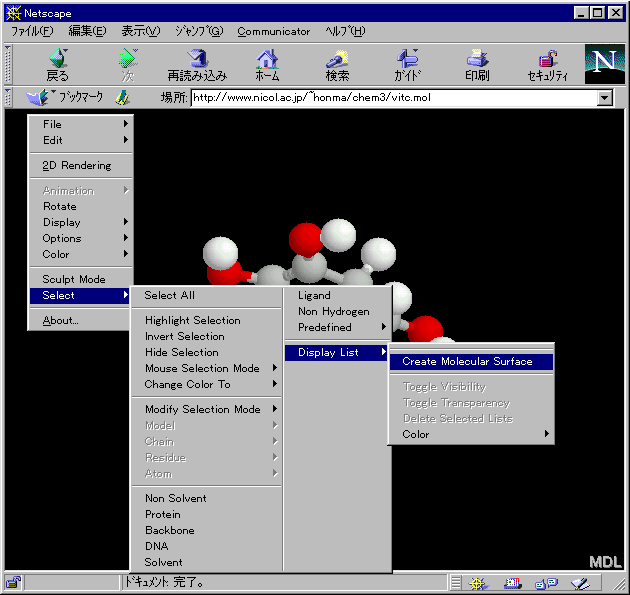Image resolution: width=630 pixels, height=595 pixels.
Task: Choose Rotate in the popup menu
Action: click(x=81, y=206)
